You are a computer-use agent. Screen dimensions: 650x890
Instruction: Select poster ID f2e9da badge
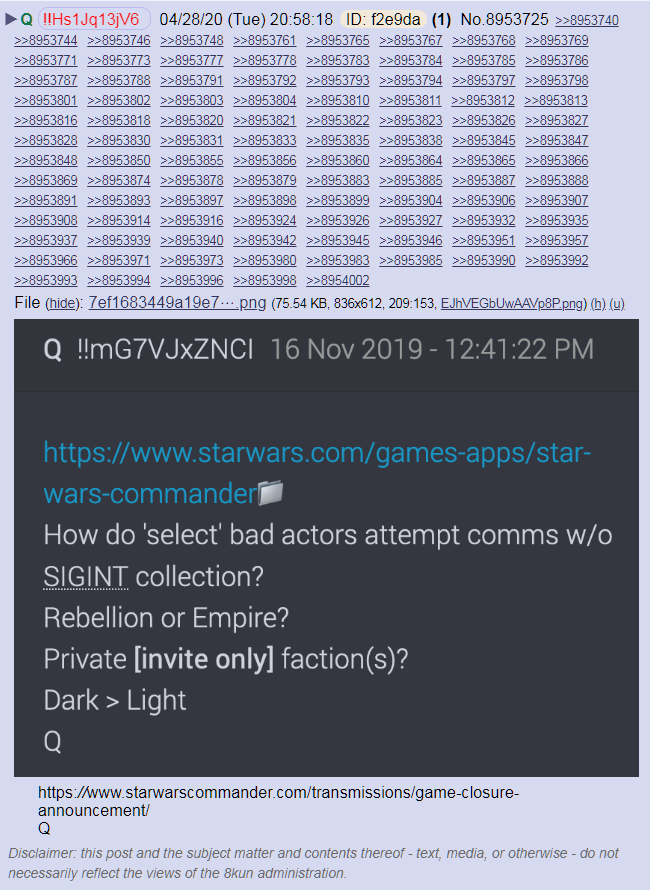383,20
